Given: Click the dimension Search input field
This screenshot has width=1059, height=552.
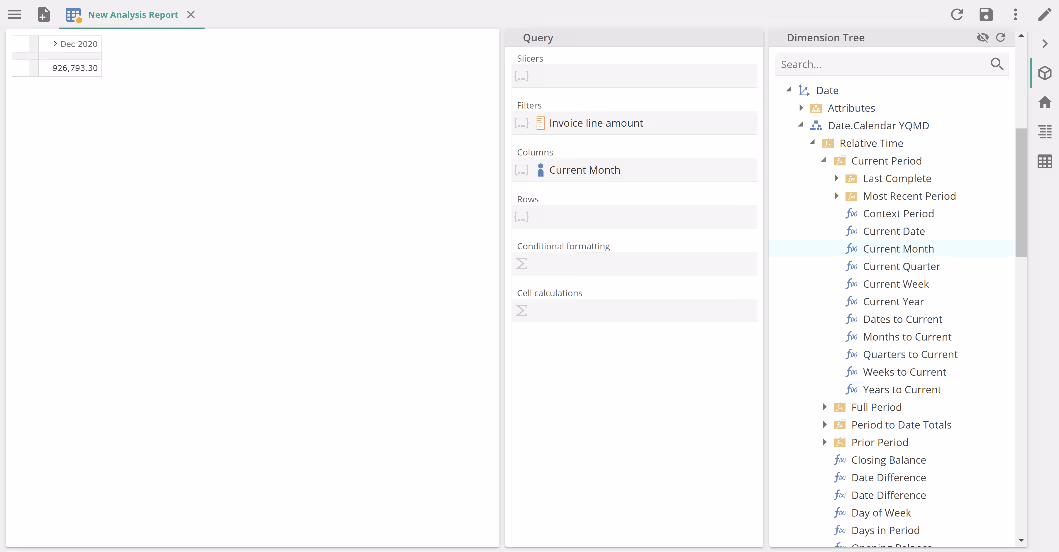Looking at the screenshot, I should (x=881, y=64).
